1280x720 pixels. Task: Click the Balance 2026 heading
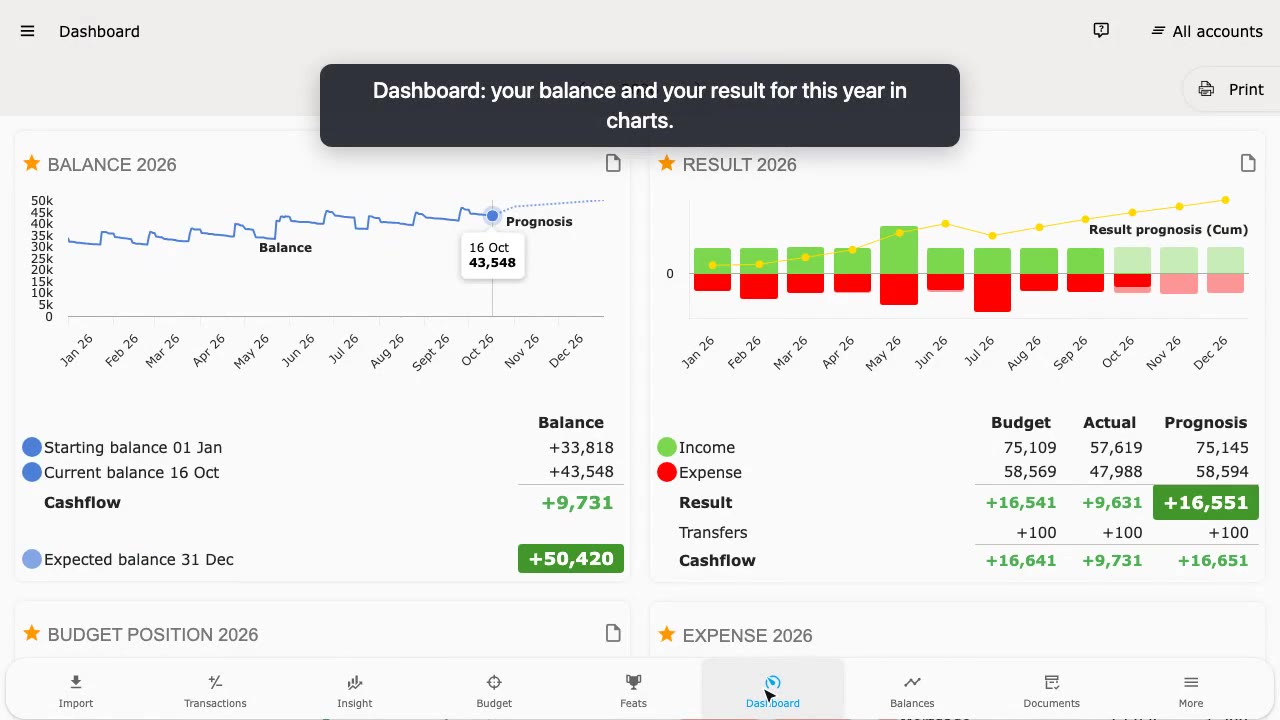[x=112, y=164]
